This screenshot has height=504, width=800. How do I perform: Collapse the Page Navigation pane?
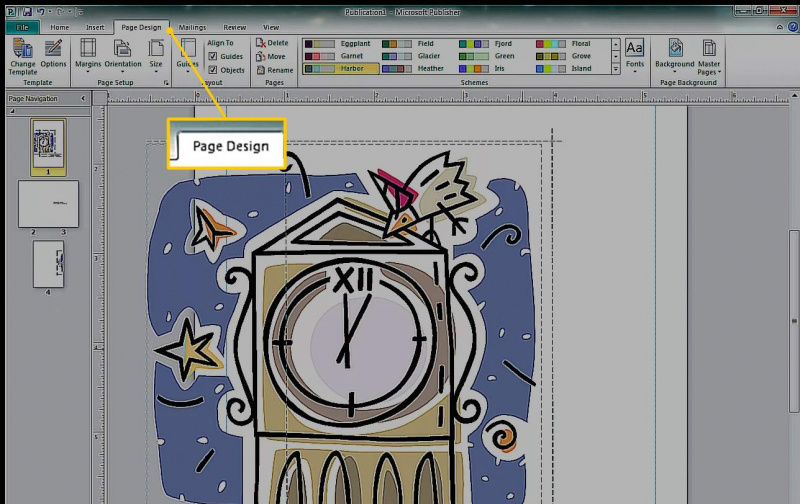pyautogui.click(x=83, y=98)
